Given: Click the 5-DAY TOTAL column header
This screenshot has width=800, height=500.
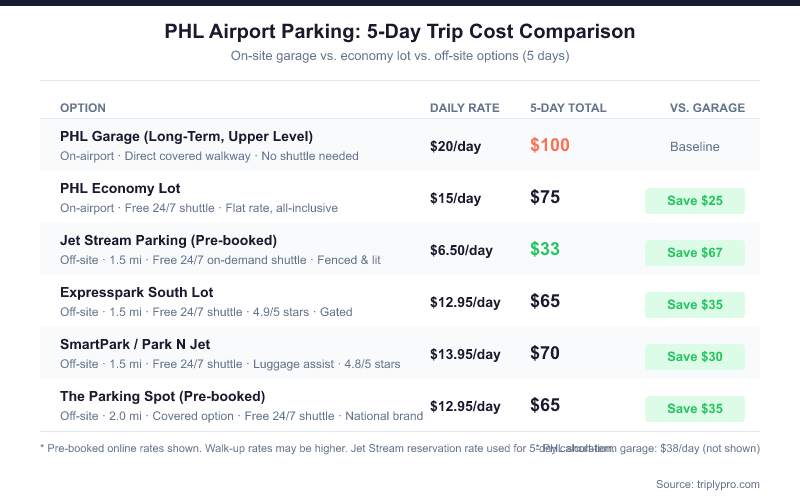Looking at the screenshot, I should click(x=568, y=108).
